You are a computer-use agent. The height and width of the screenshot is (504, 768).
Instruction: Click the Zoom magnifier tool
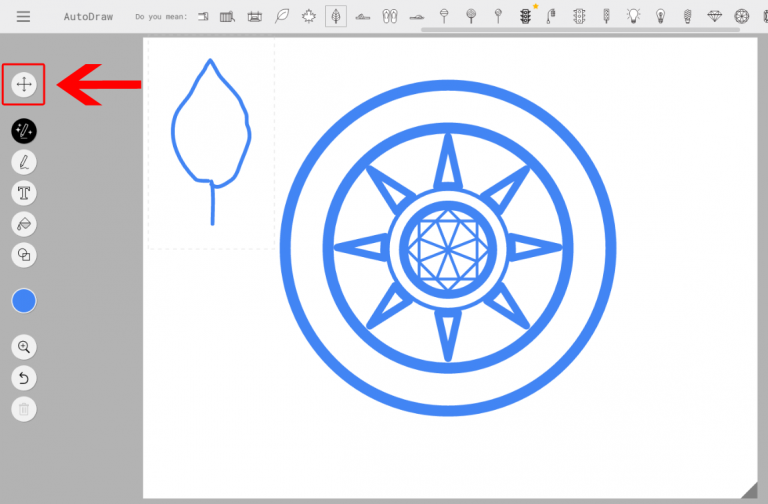[24, 347]
